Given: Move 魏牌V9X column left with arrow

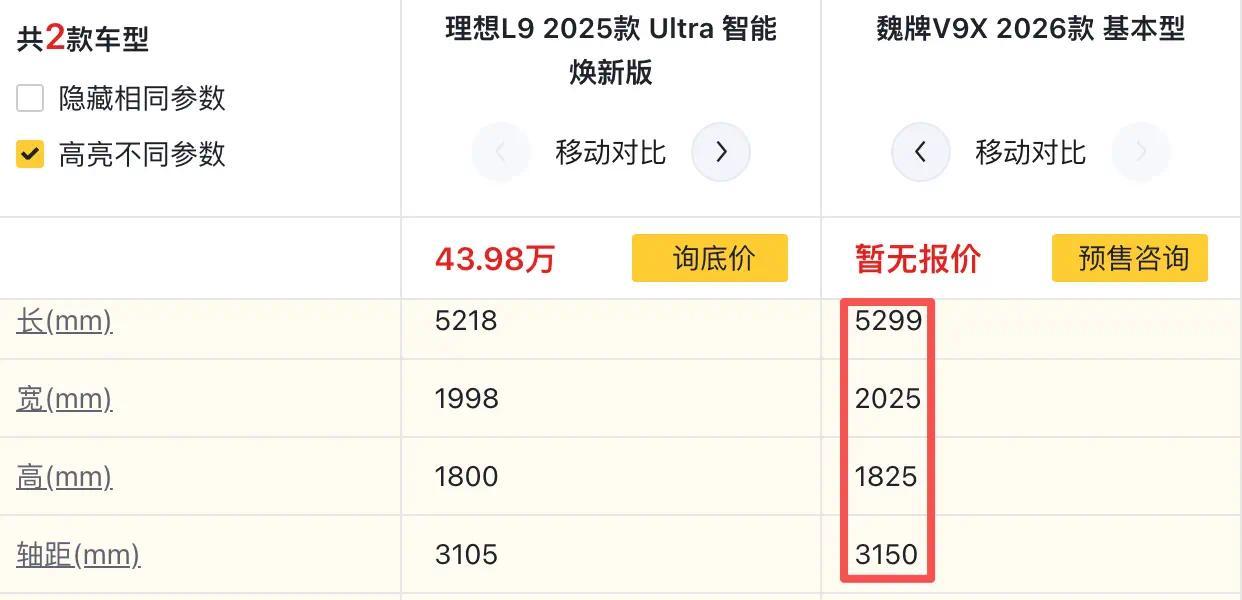Looking at the screenshot, I should (920, 152).
